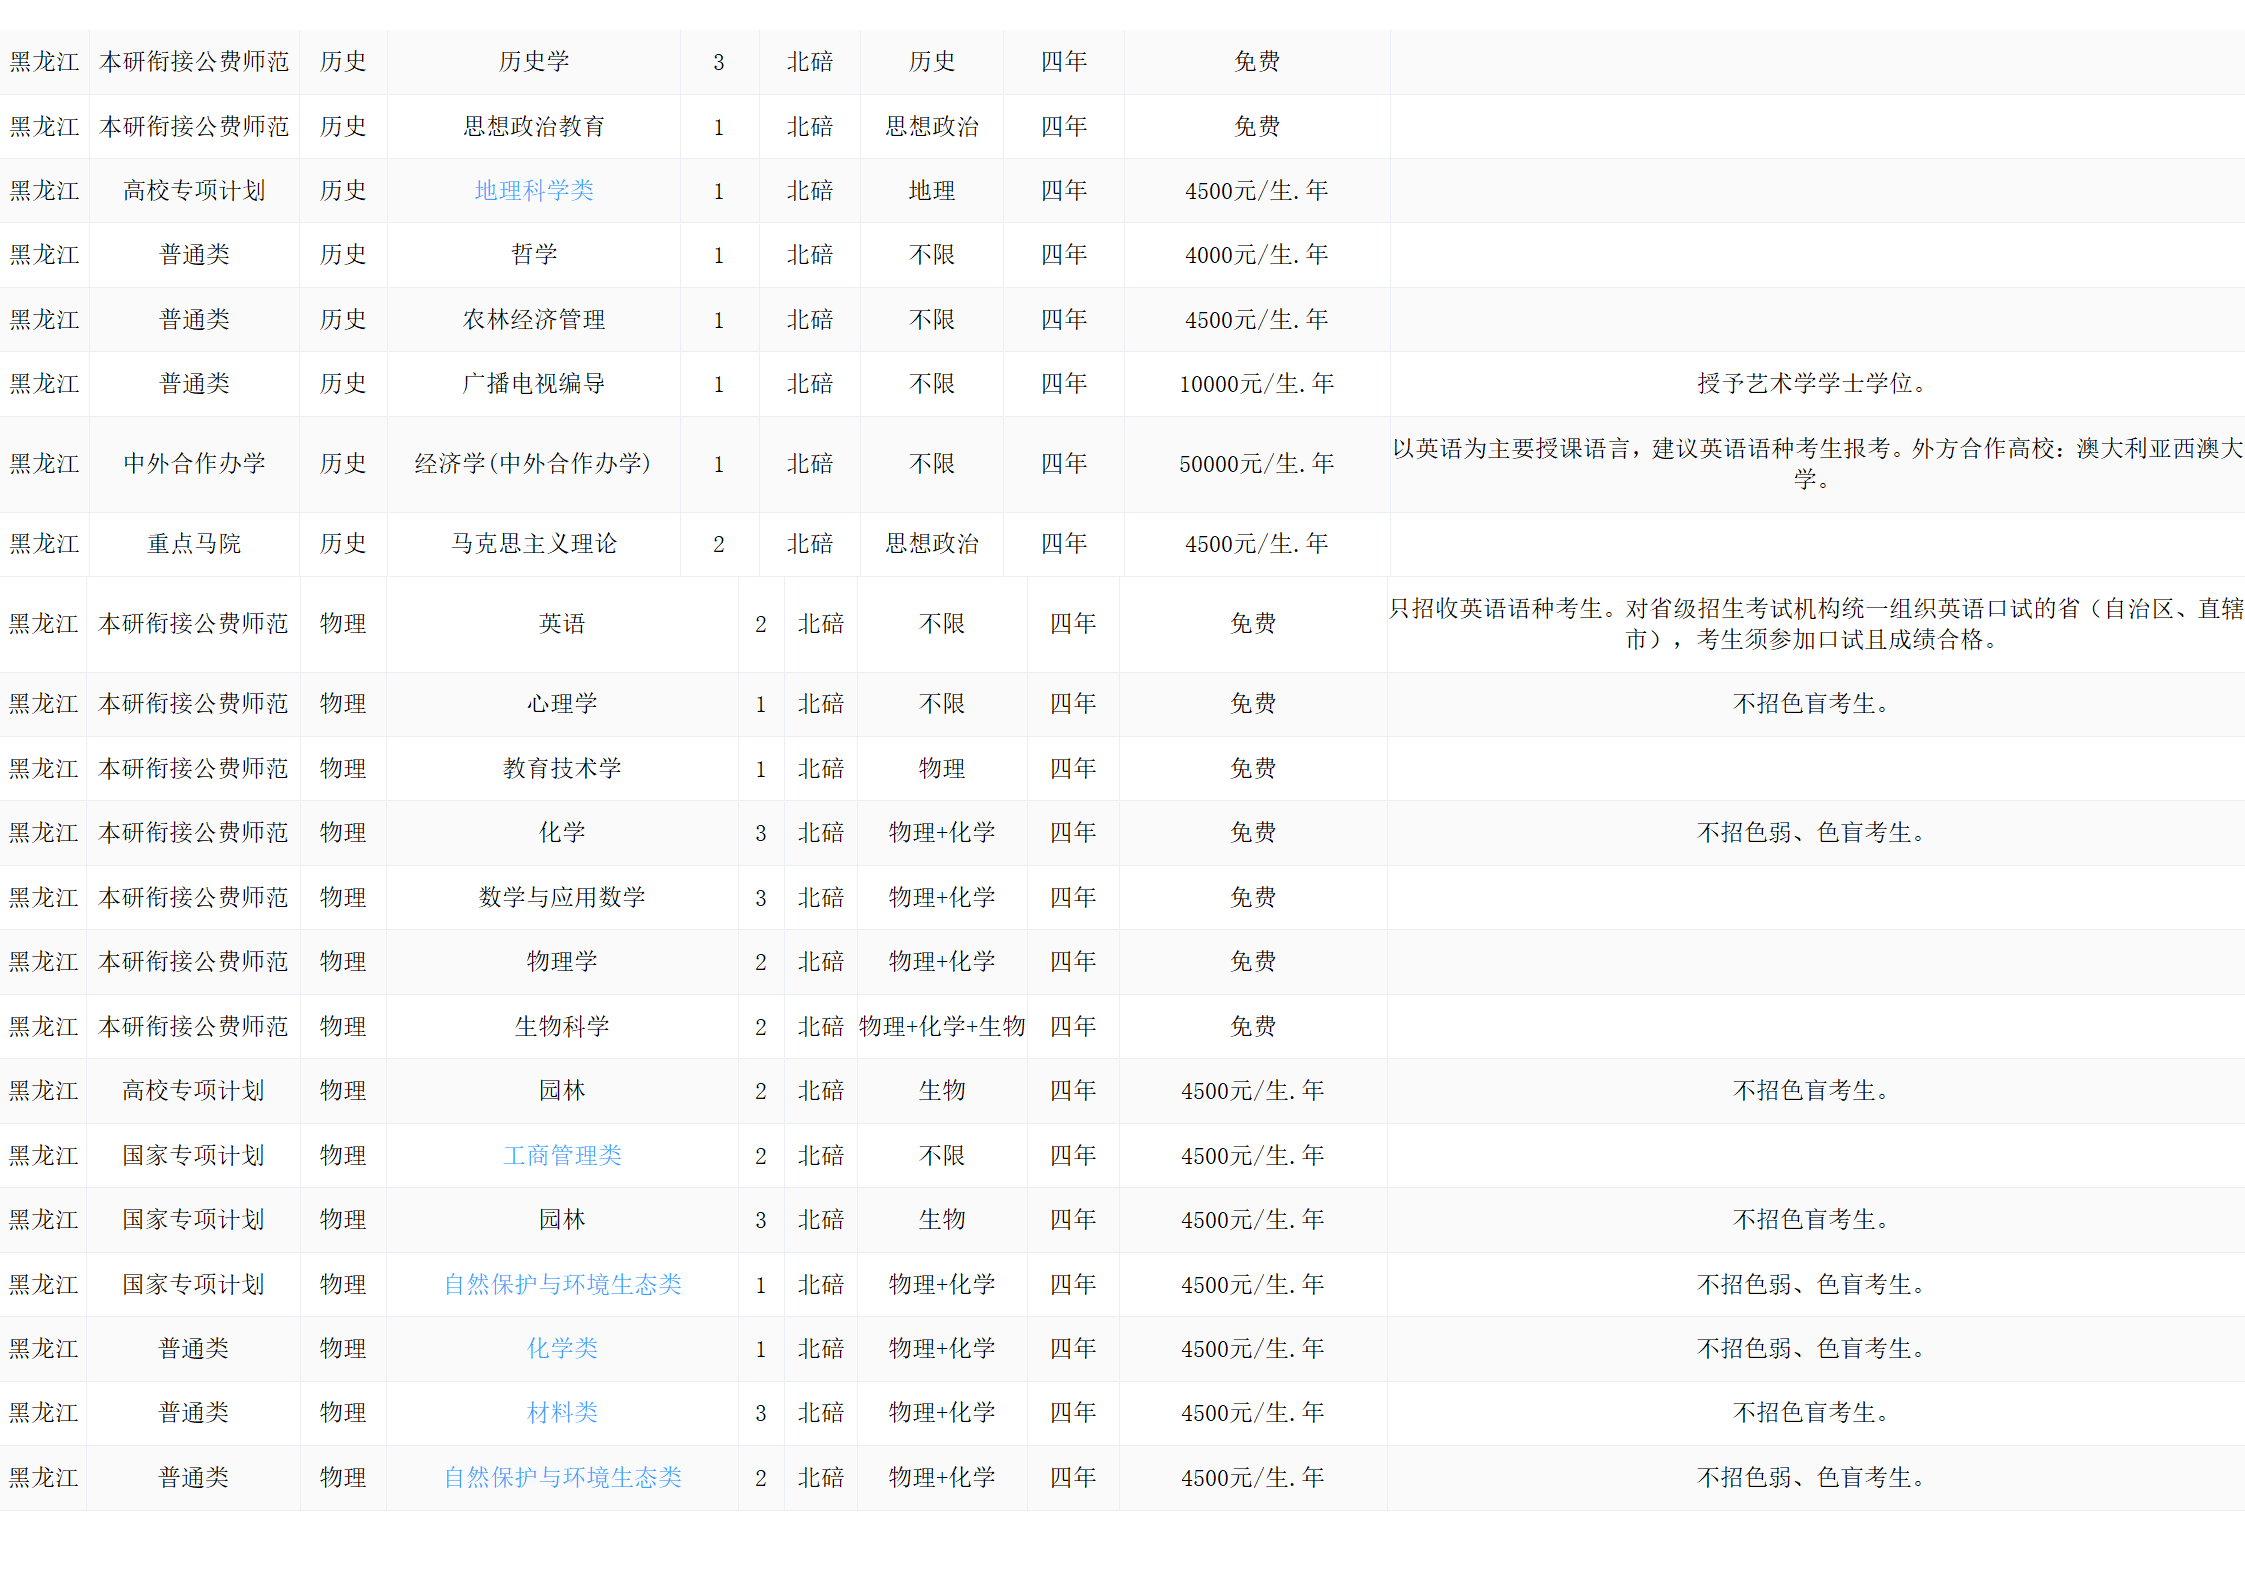Click 自然保护与环境生态类 link in 国家专项计划 row
This screenshot has height=1587, width=2245.
[562, 1284]
